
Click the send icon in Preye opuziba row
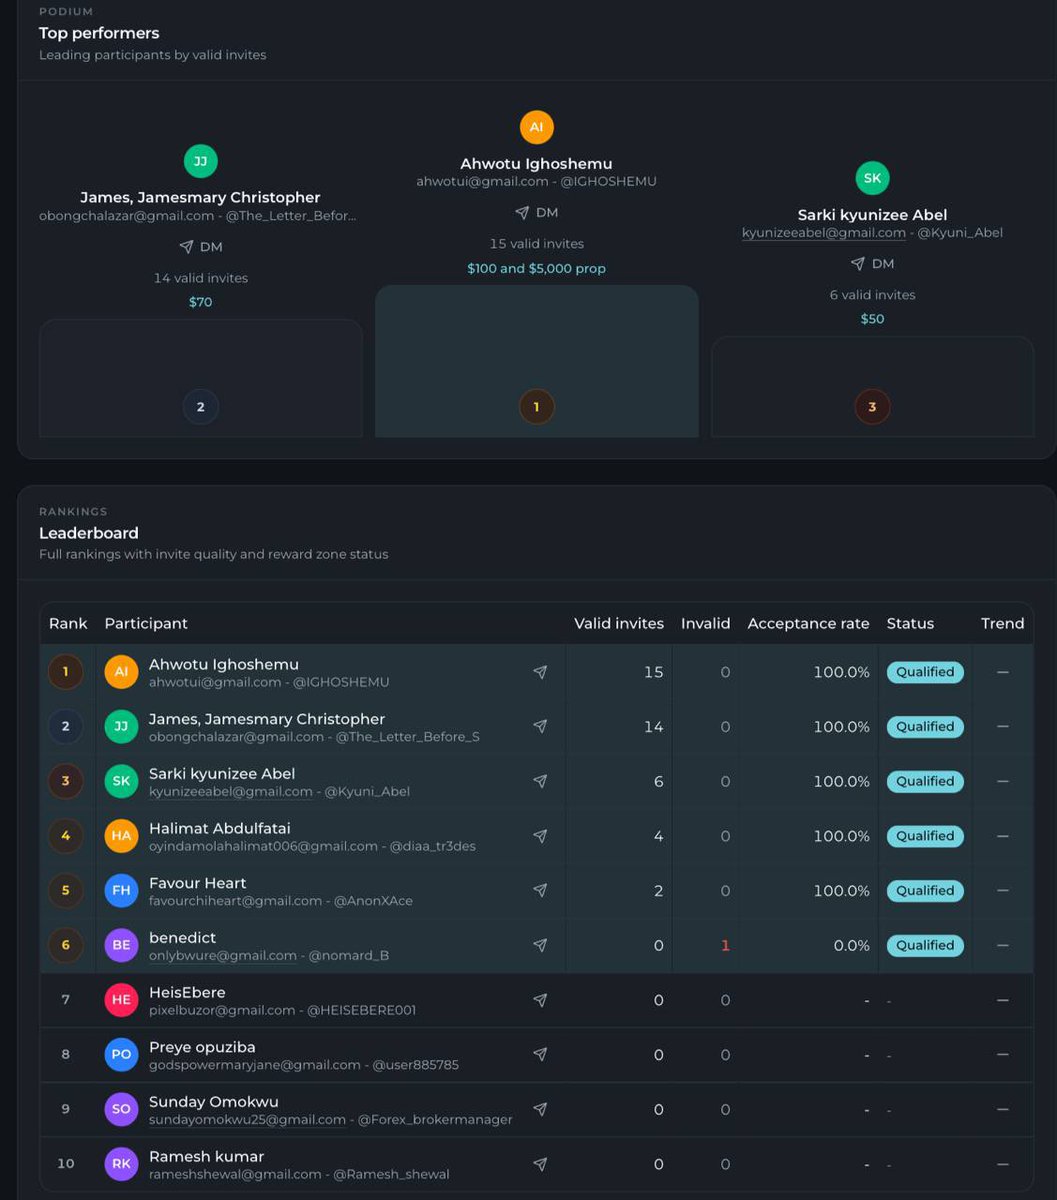coord(540,1054)
